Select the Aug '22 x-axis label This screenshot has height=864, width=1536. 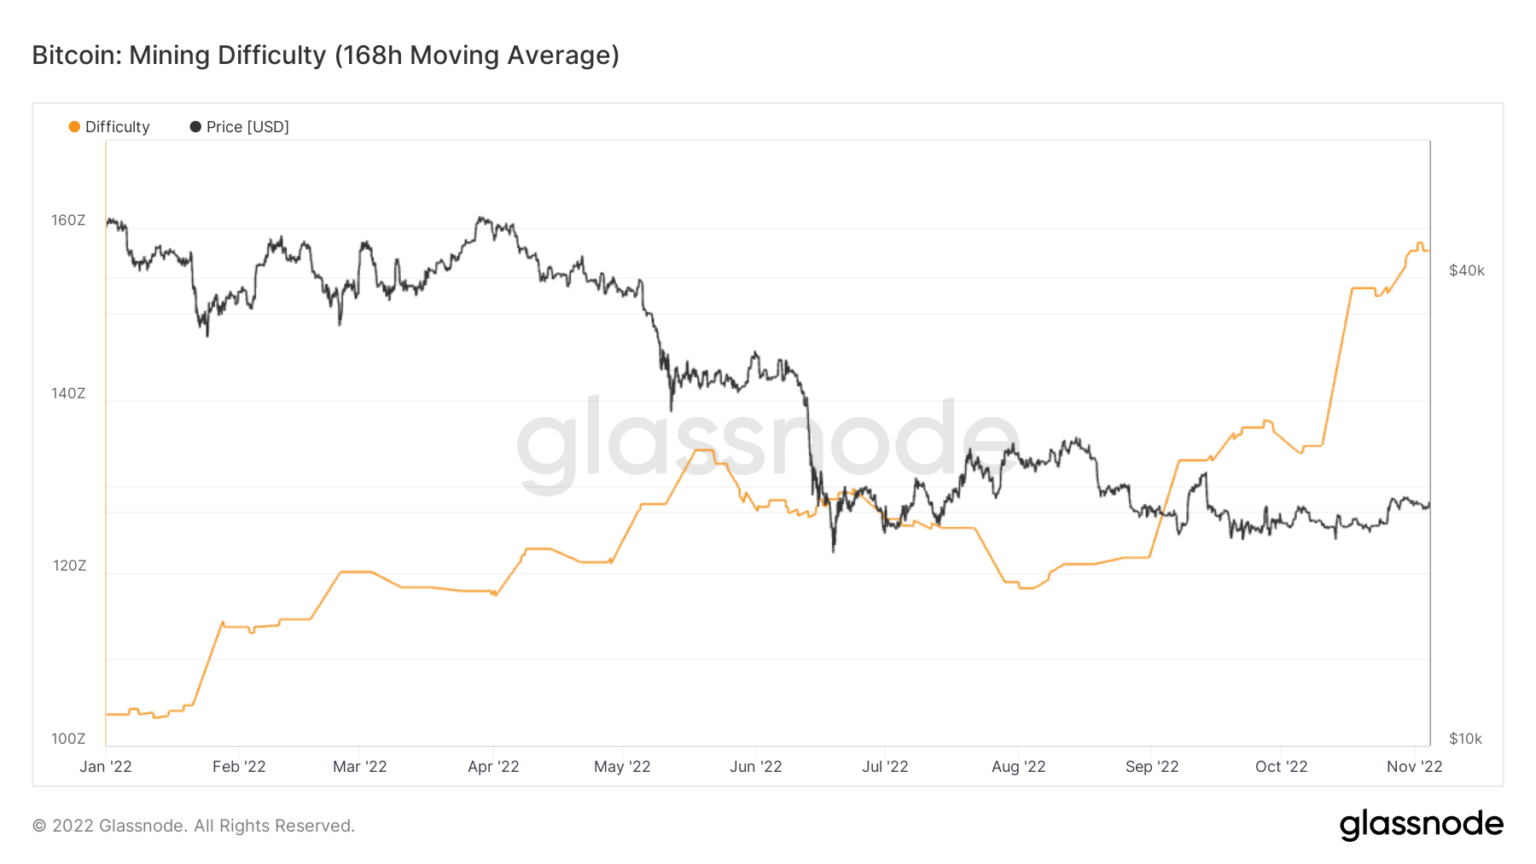(1019, 767)
